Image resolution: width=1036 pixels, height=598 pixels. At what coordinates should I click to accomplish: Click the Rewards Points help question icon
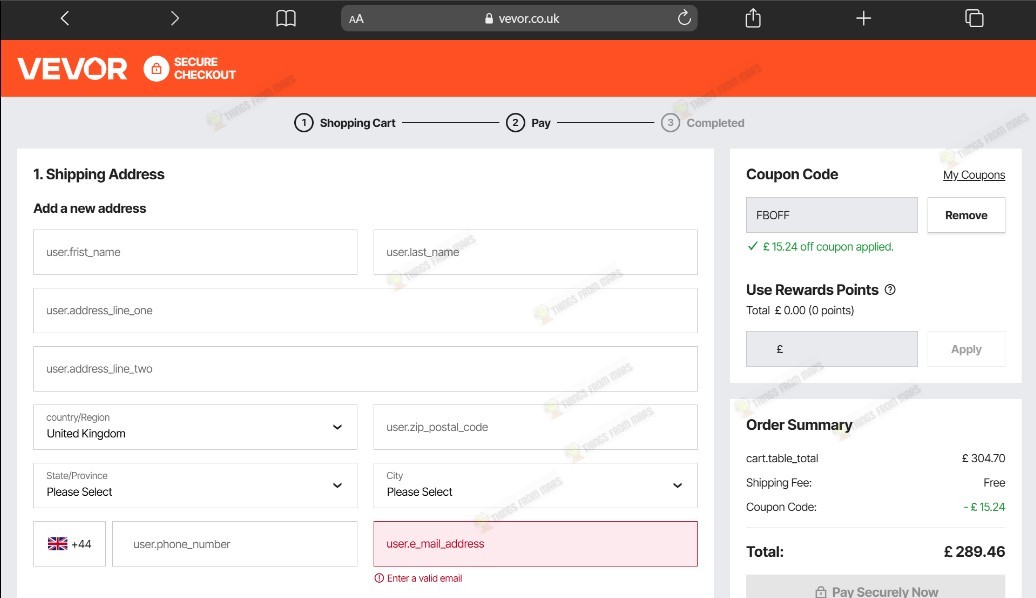click(x=890, y=289)
